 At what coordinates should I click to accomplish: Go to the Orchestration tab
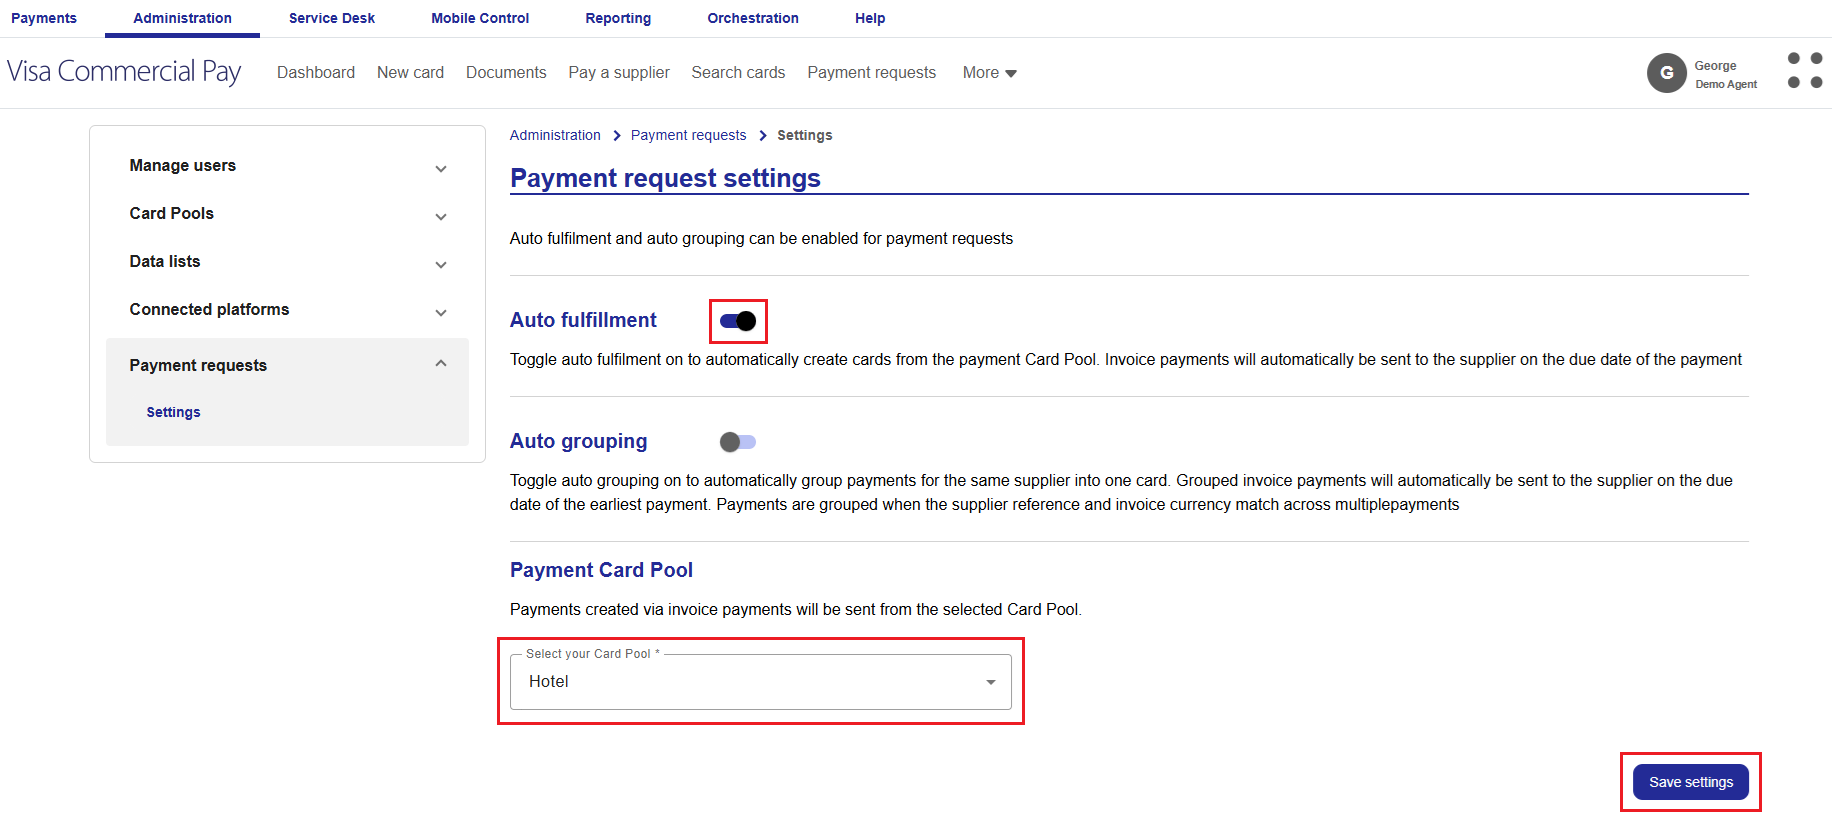click(x=753, y=18)
